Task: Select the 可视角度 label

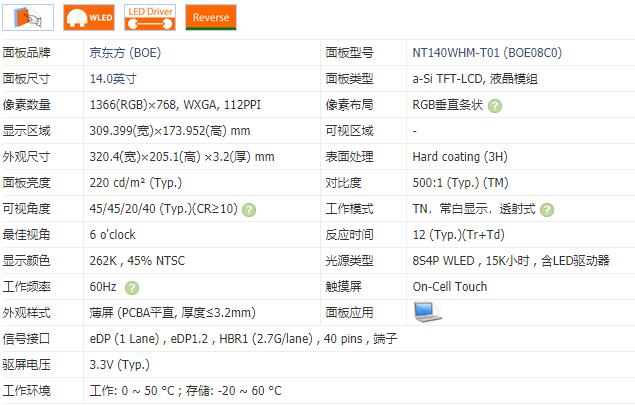Action: tap(26, 209)
